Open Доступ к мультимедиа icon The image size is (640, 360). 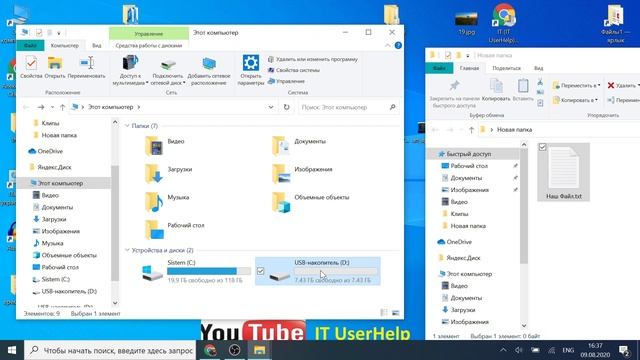(130, 63)
